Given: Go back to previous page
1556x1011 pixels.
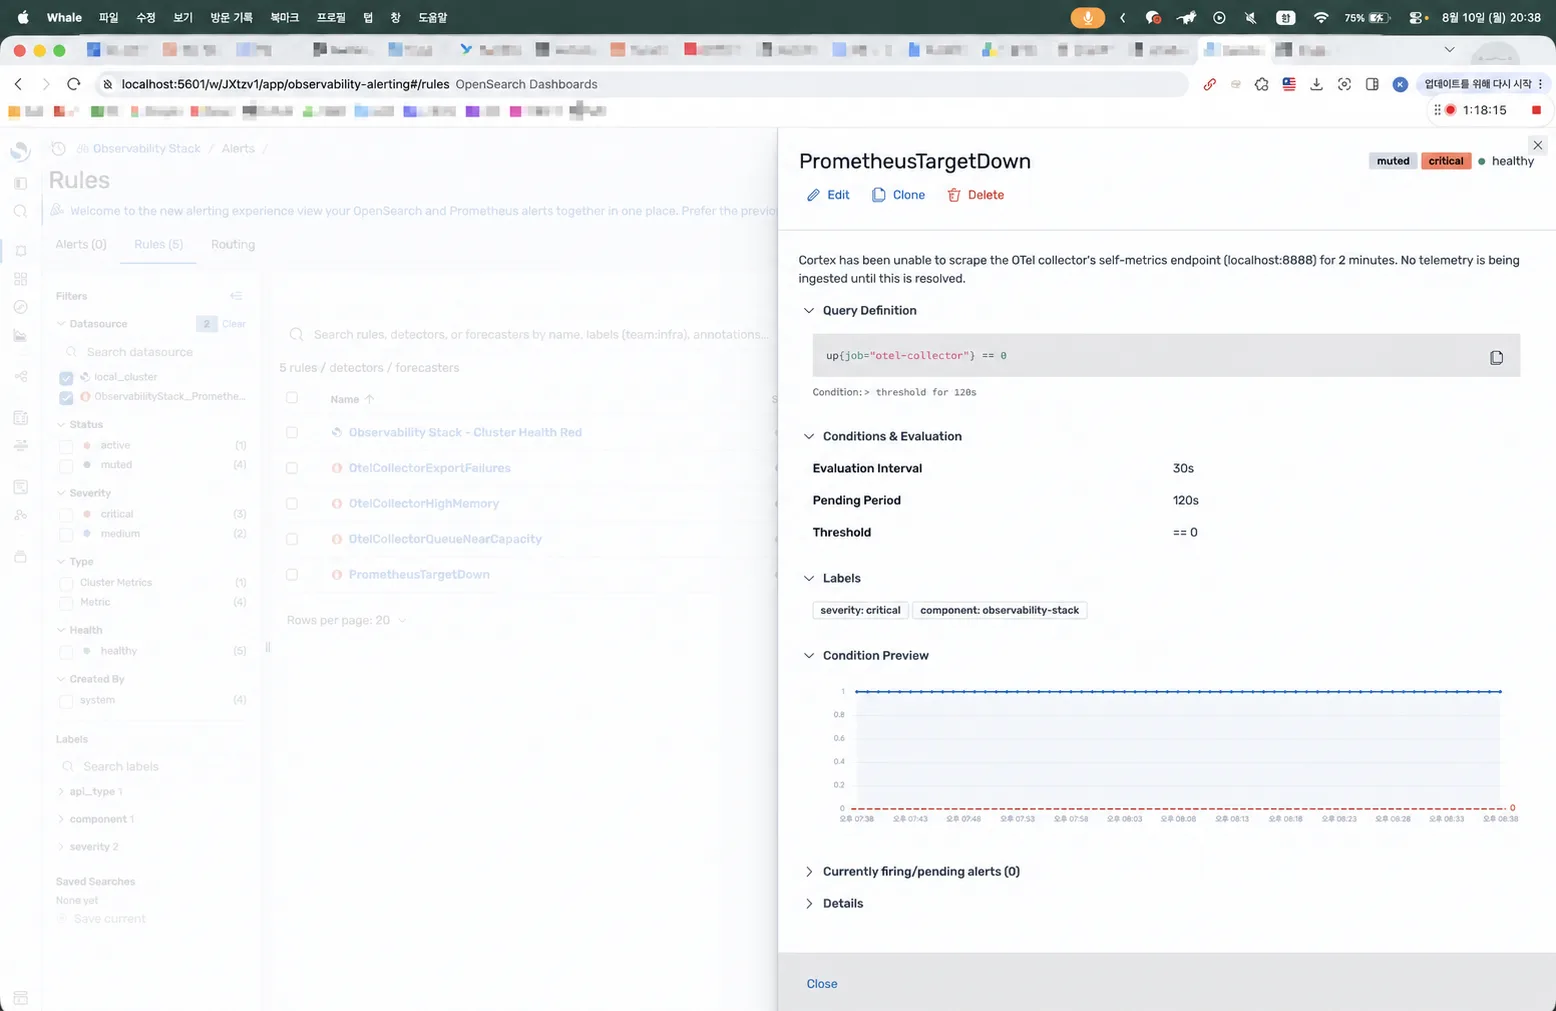Looking at the screenshot, I should tap(18, 84).
